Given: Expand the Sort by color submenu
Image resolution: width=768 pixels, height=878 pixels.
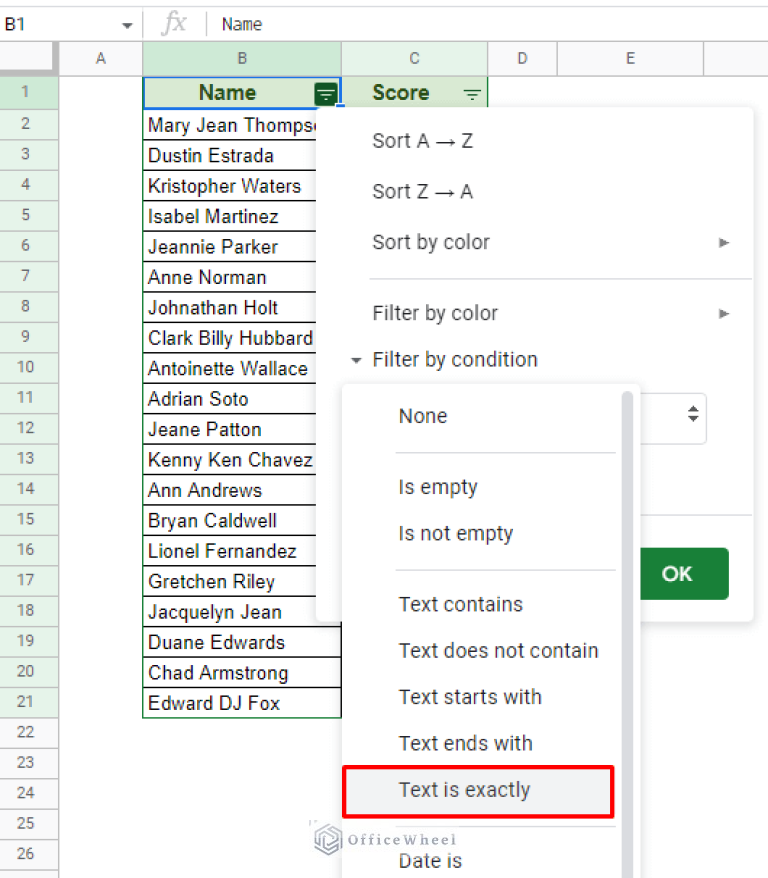Looking at the screenshot, I should 725,241.
